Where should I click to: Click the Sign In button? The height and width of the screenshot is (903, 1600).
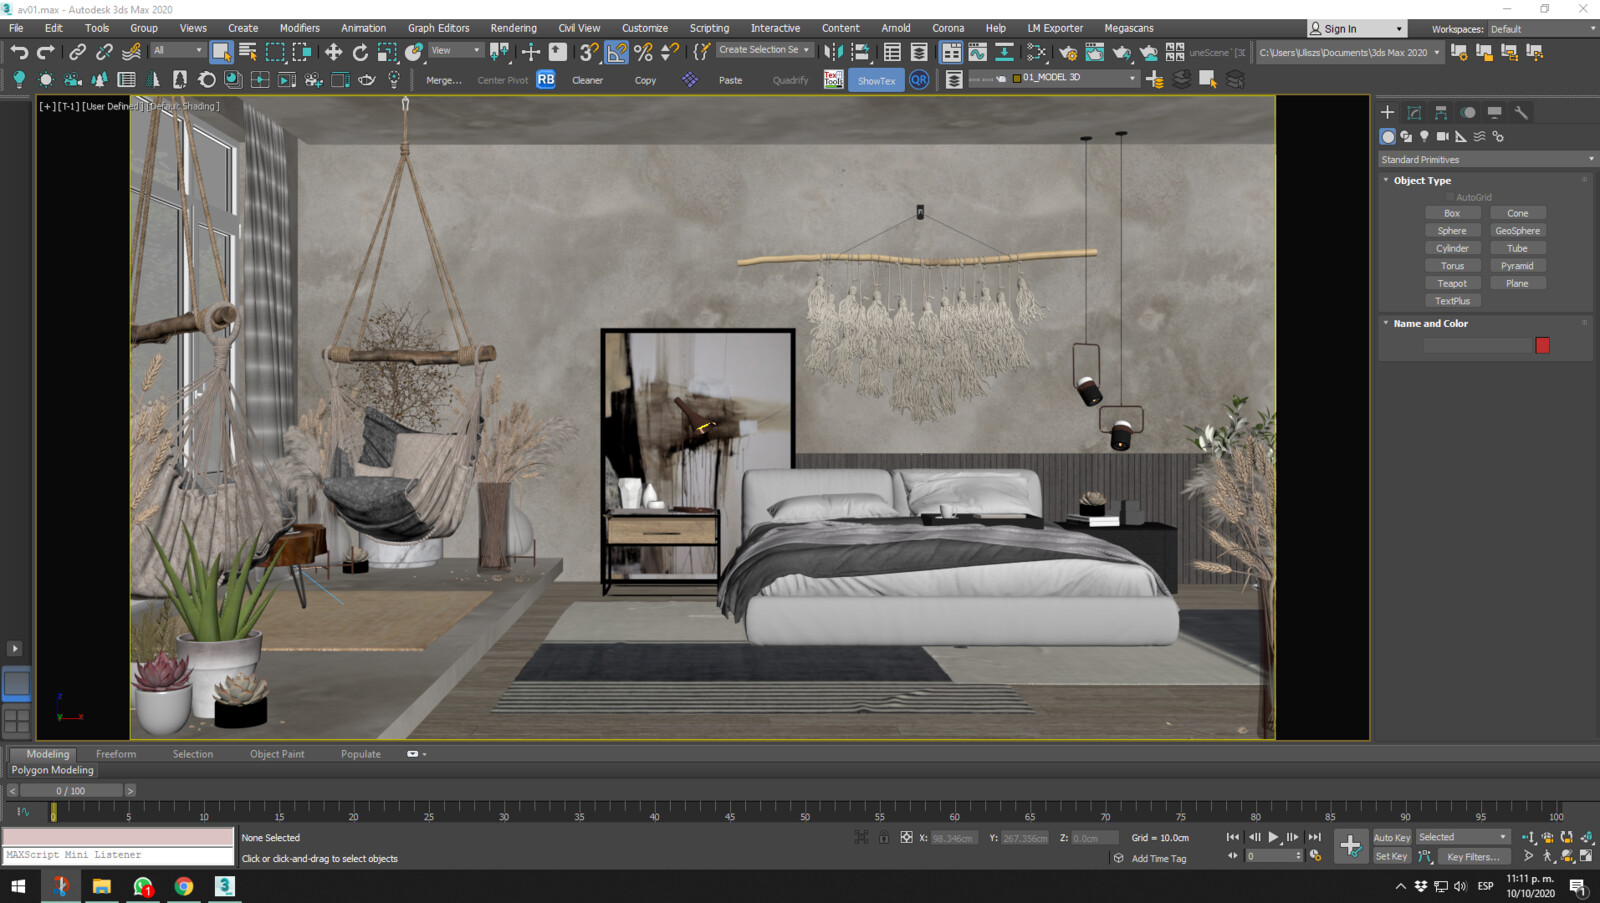coord(1356,29)
